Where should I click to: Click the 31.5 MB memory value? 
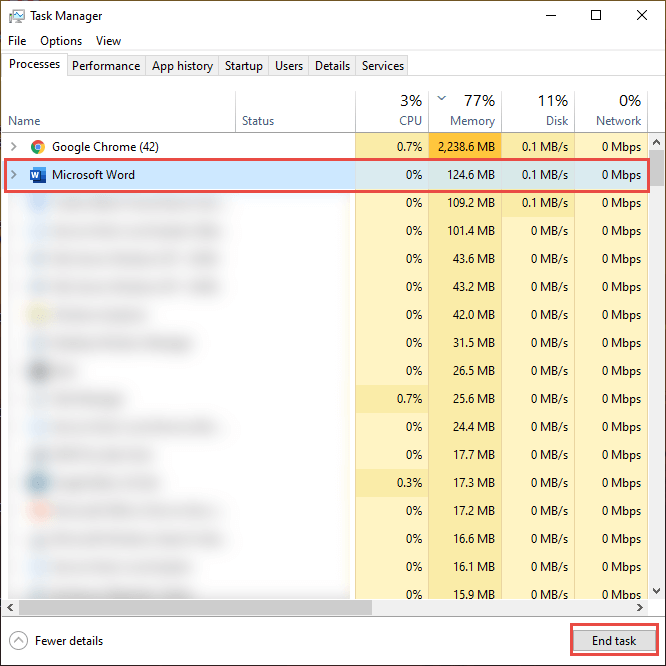(x=474, y=343)
